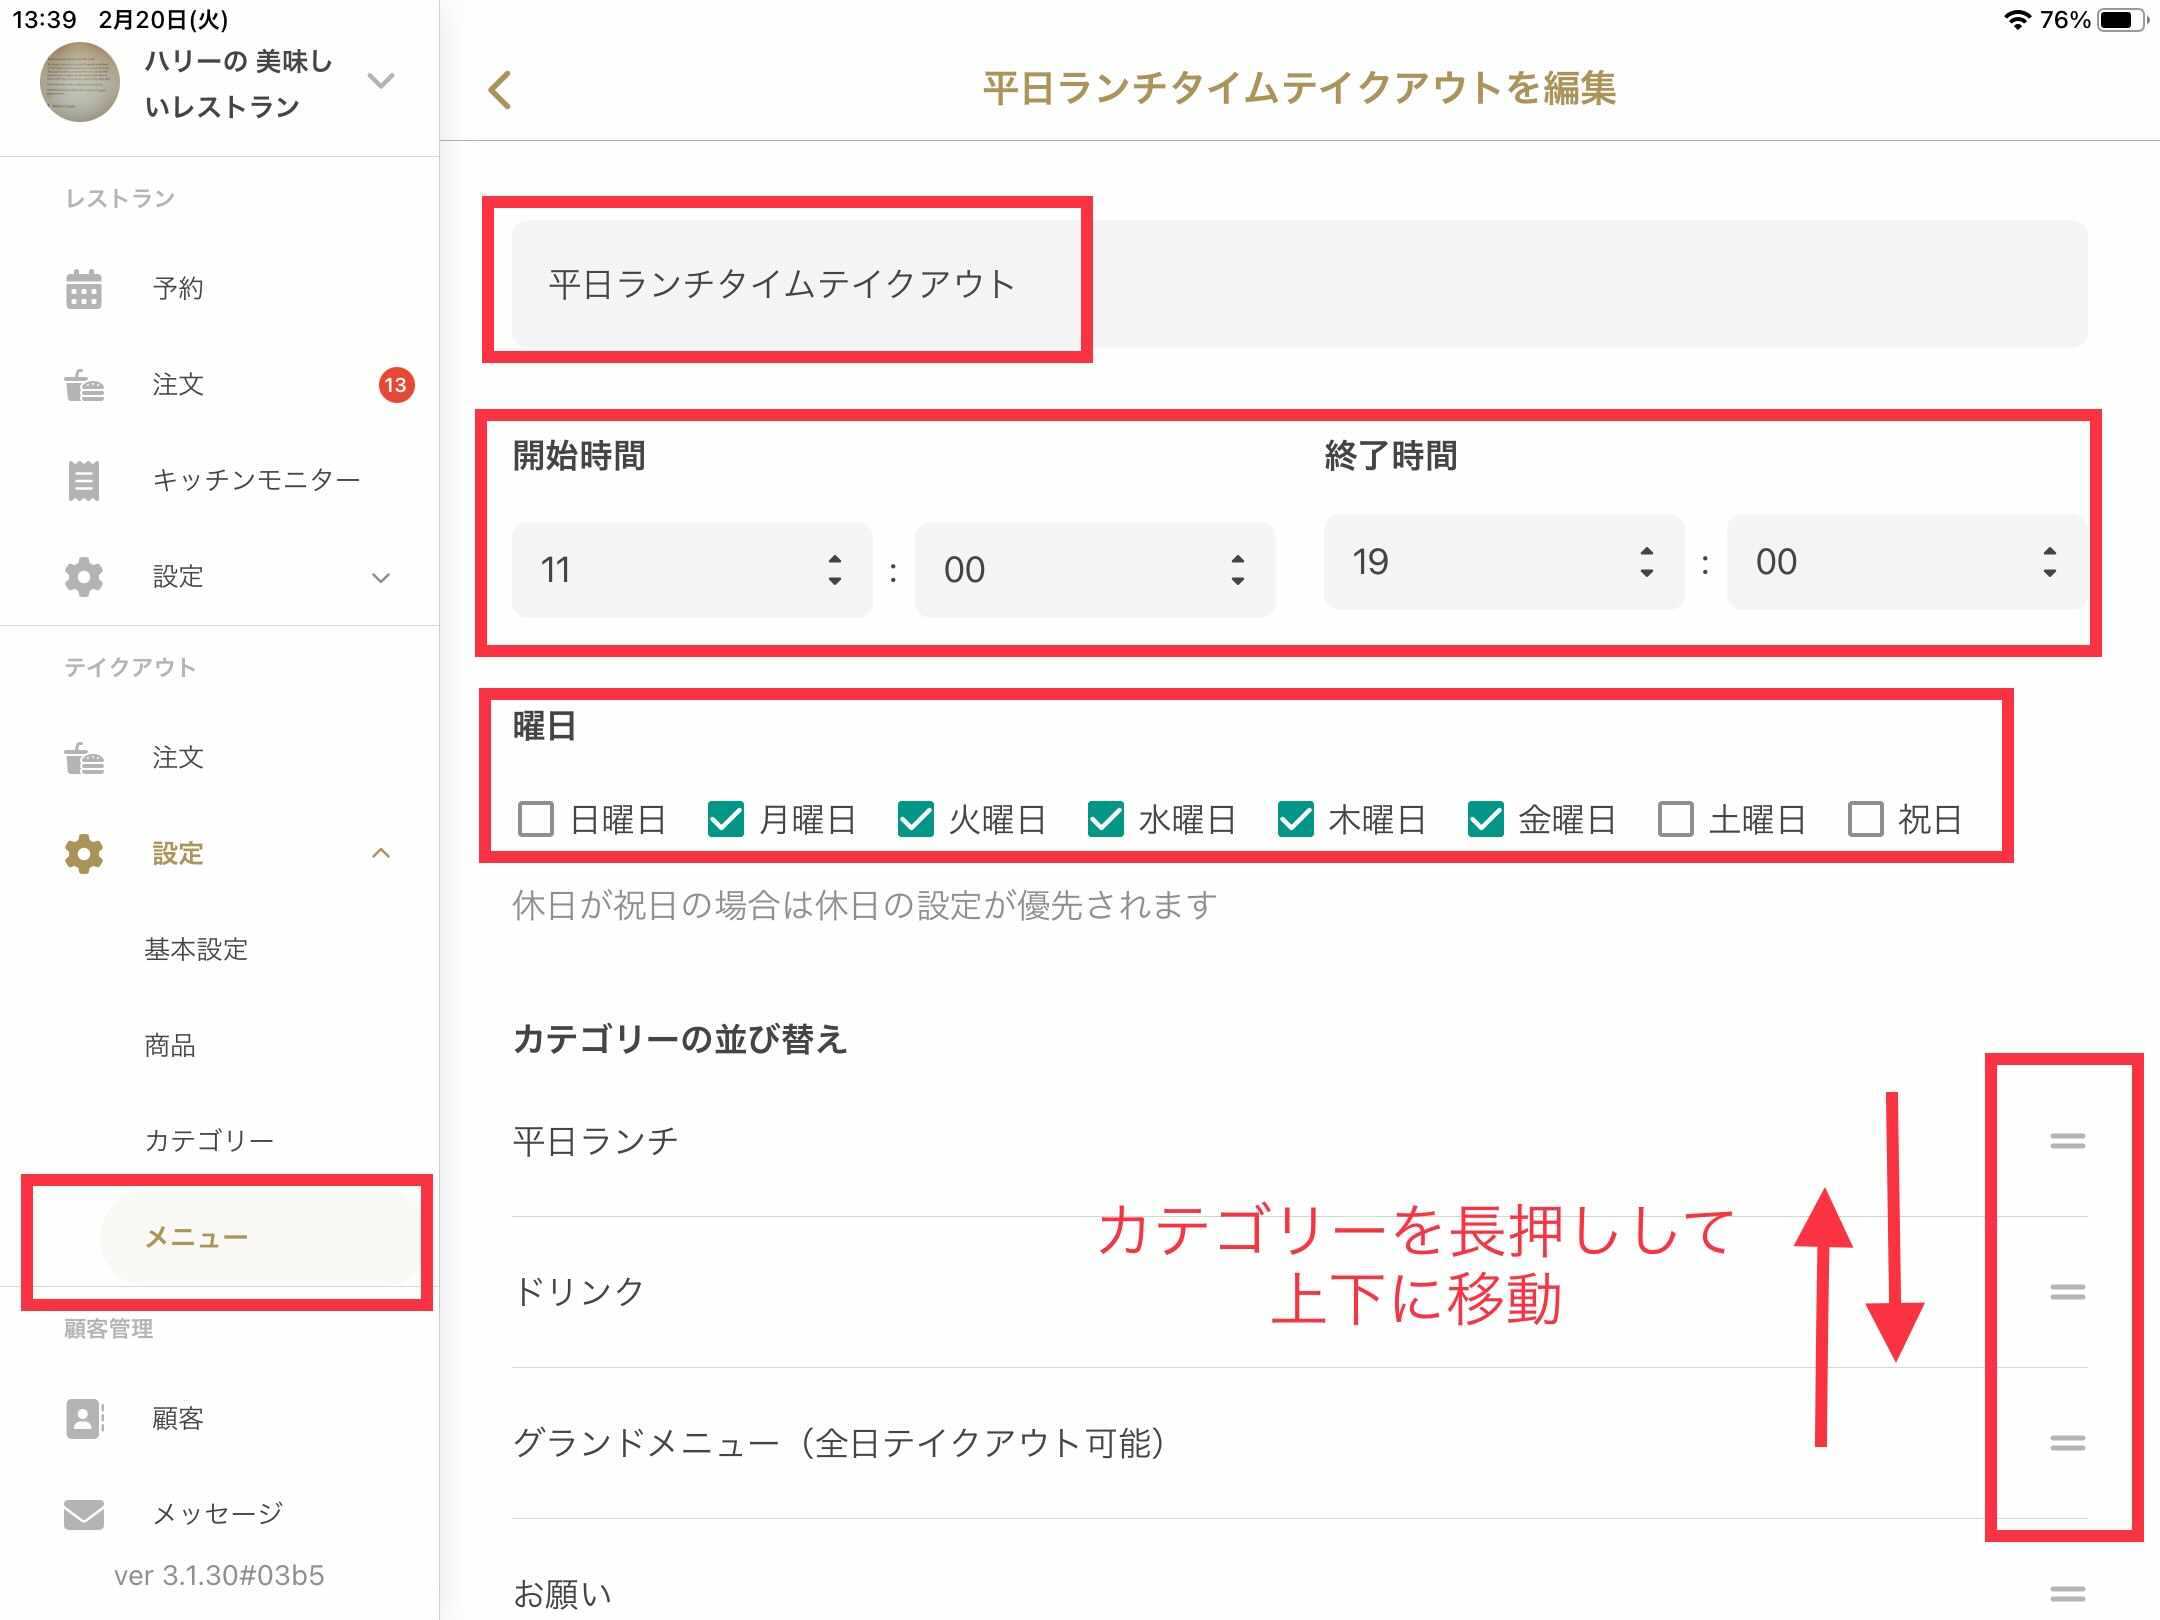Uncheck the 月曜日 checkbox
Viewport: 2160px width, 1620px height.
click(x=726, y=819)
